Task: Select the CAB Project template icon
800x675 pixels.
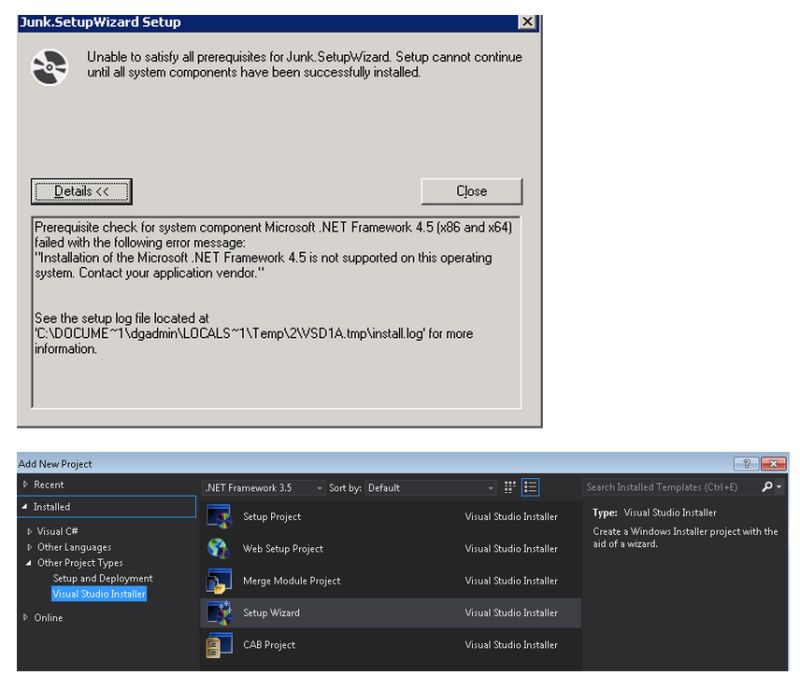Action: [222, 645]
